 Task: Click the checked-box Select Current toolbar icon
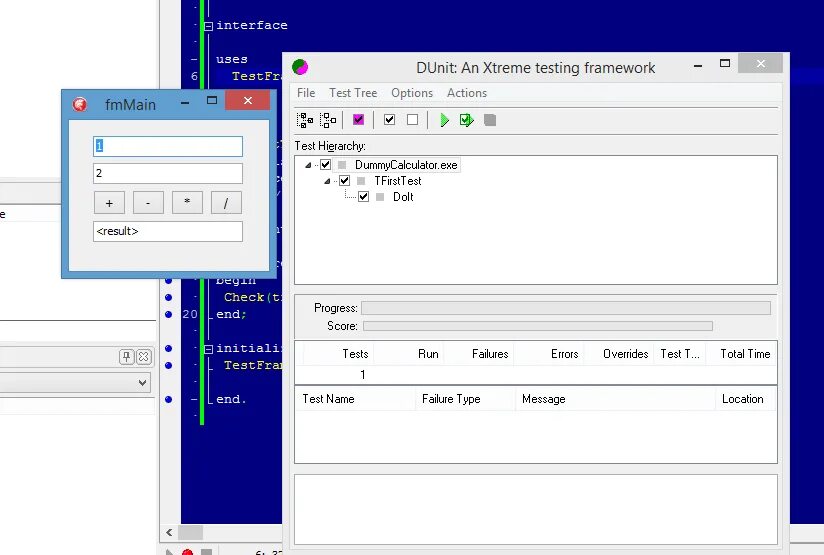coord(389,120)
